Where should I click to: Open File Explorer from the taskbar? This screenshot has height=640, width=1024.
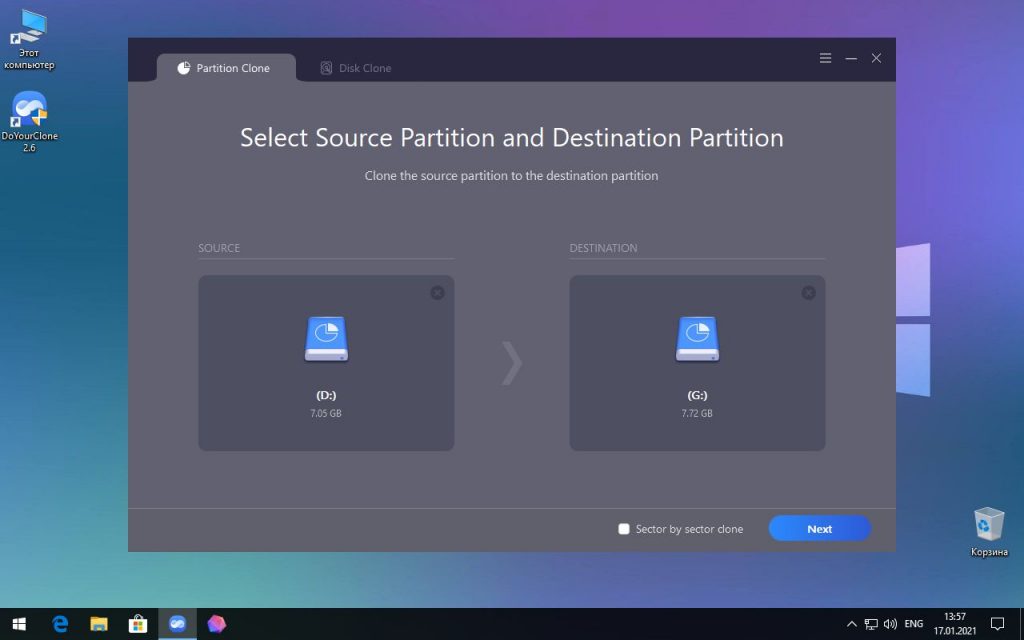pyautogui.click(x=99, y=624)
